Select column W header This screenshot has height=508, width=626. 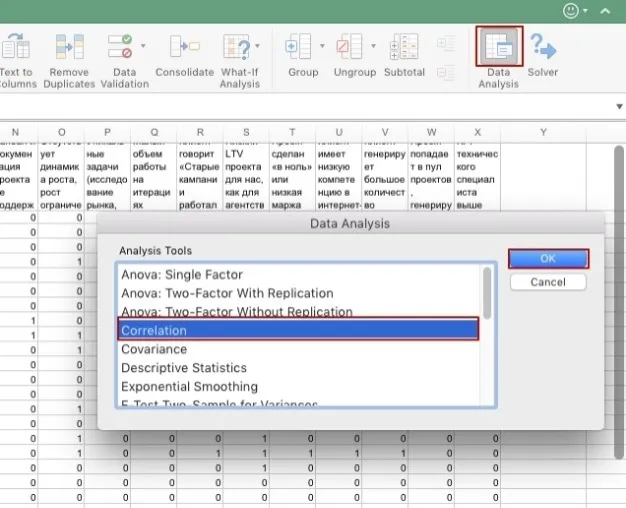click(431, 132)
